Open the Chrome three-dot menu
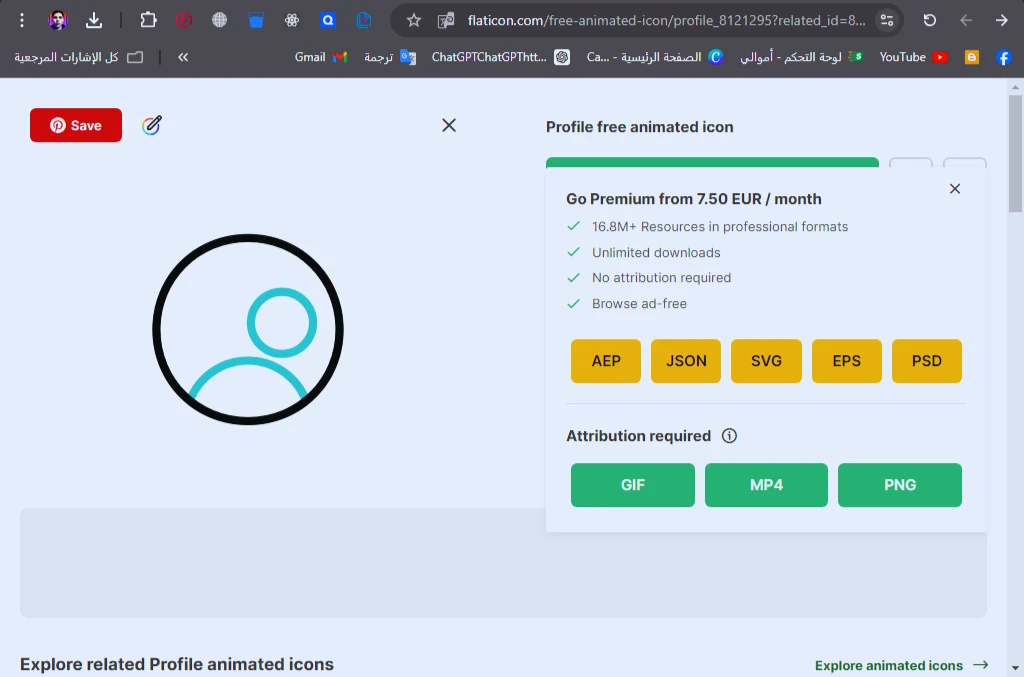Screen dimensions: 1024x677 point(22,20)
